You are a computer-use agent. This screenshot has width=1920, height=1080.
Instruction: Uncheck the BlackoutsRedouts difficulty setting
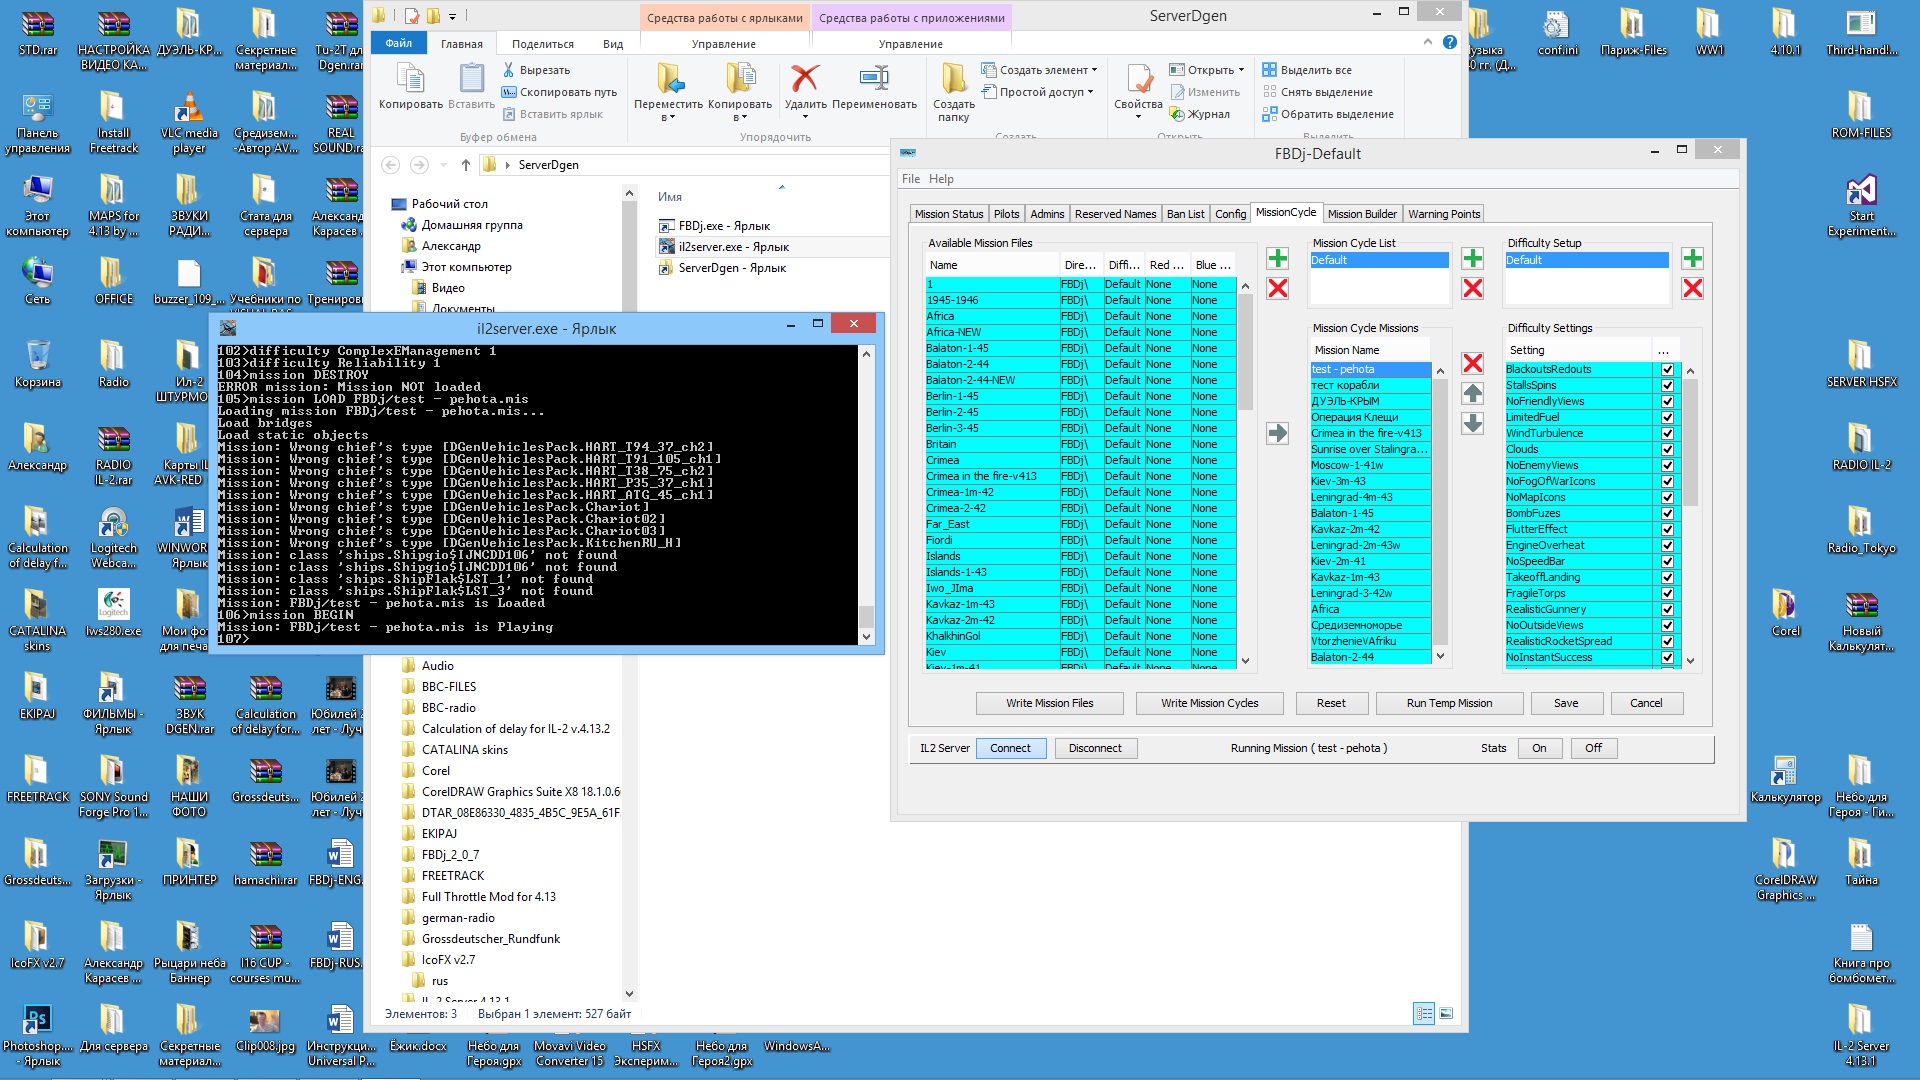point(1667,369)
